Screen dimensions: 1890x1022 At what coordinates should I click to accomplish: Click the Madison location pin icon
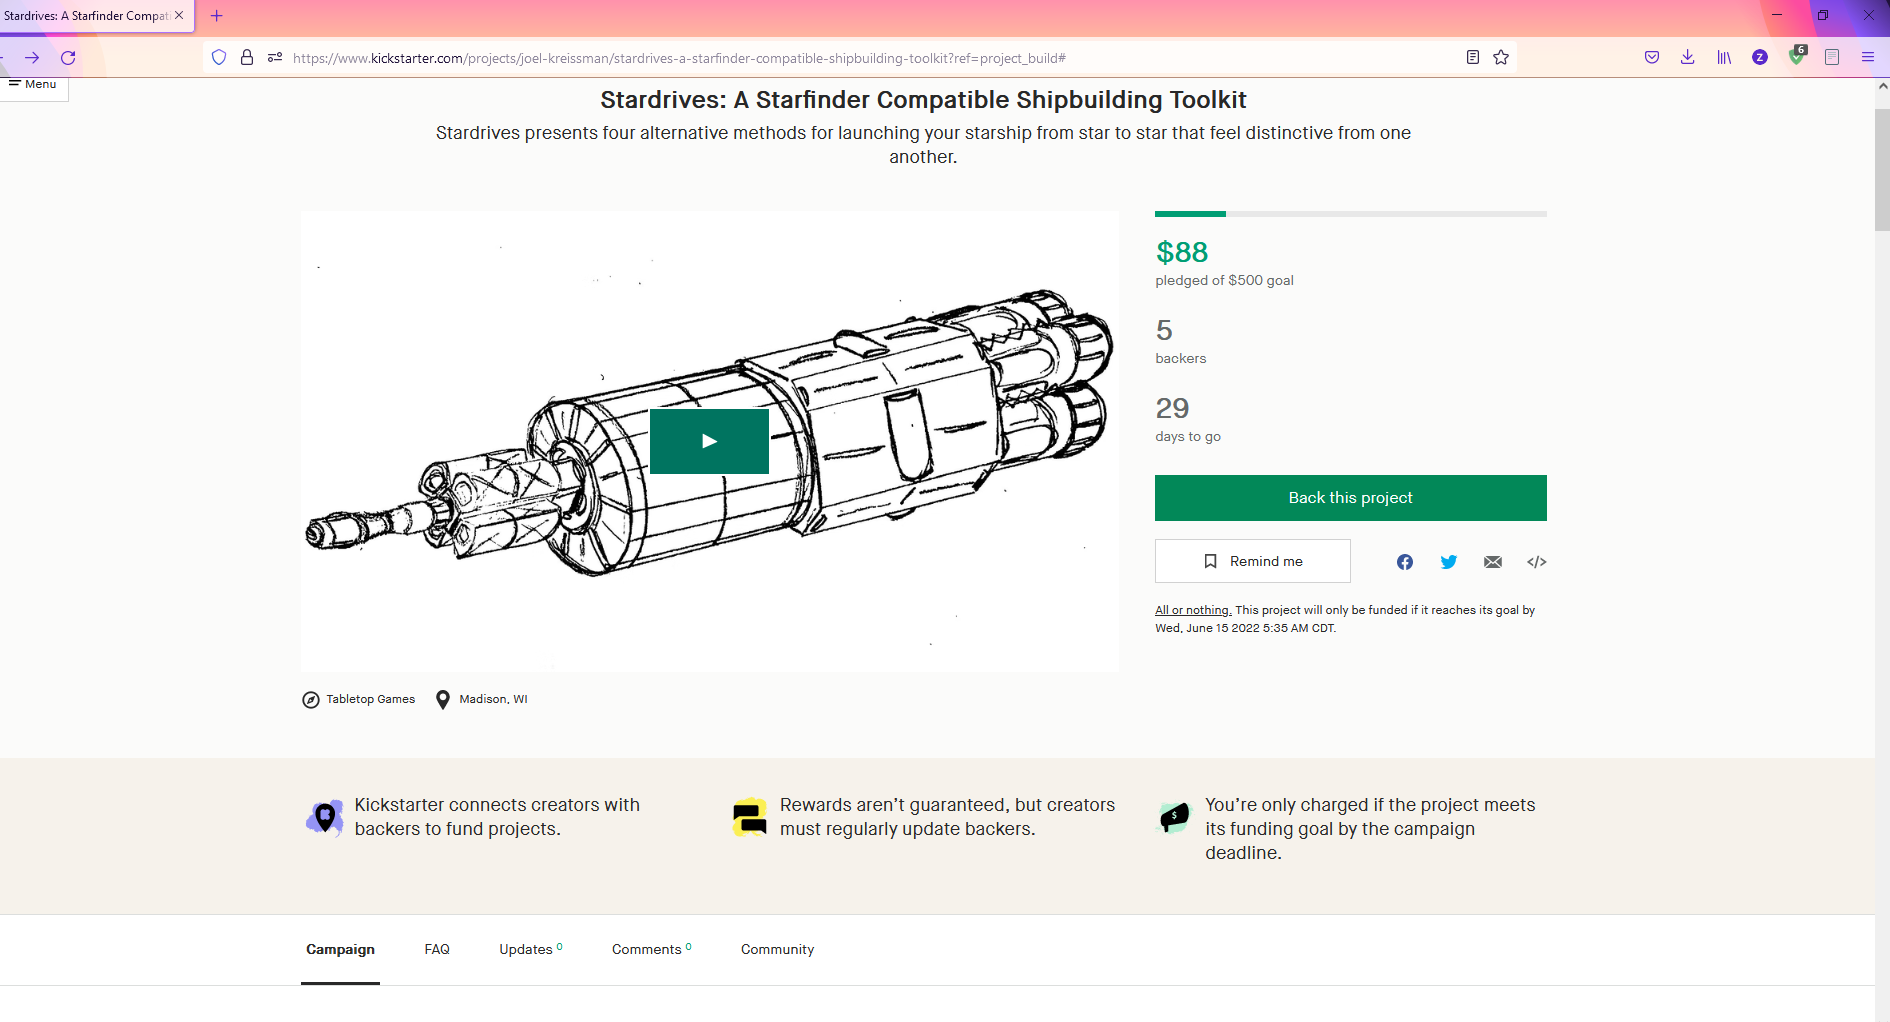443,700
